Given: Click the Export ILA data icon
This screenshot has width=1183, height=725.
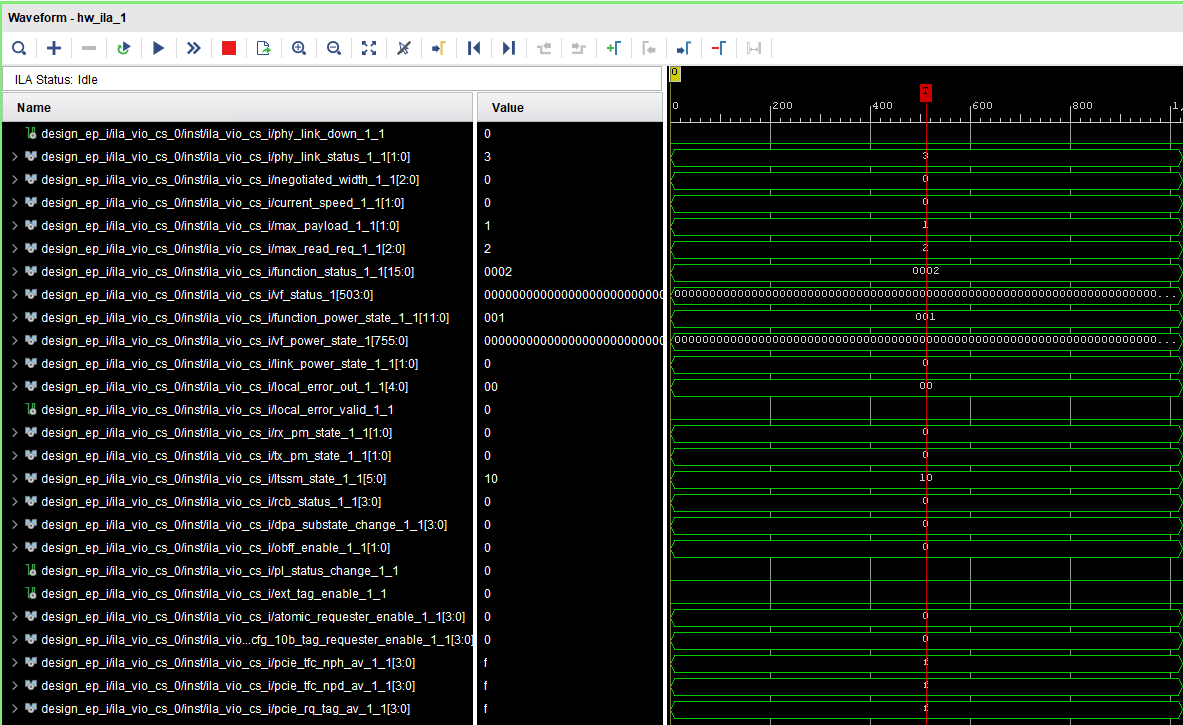Looking at the screenshot, I should click(x=263, y=48).
